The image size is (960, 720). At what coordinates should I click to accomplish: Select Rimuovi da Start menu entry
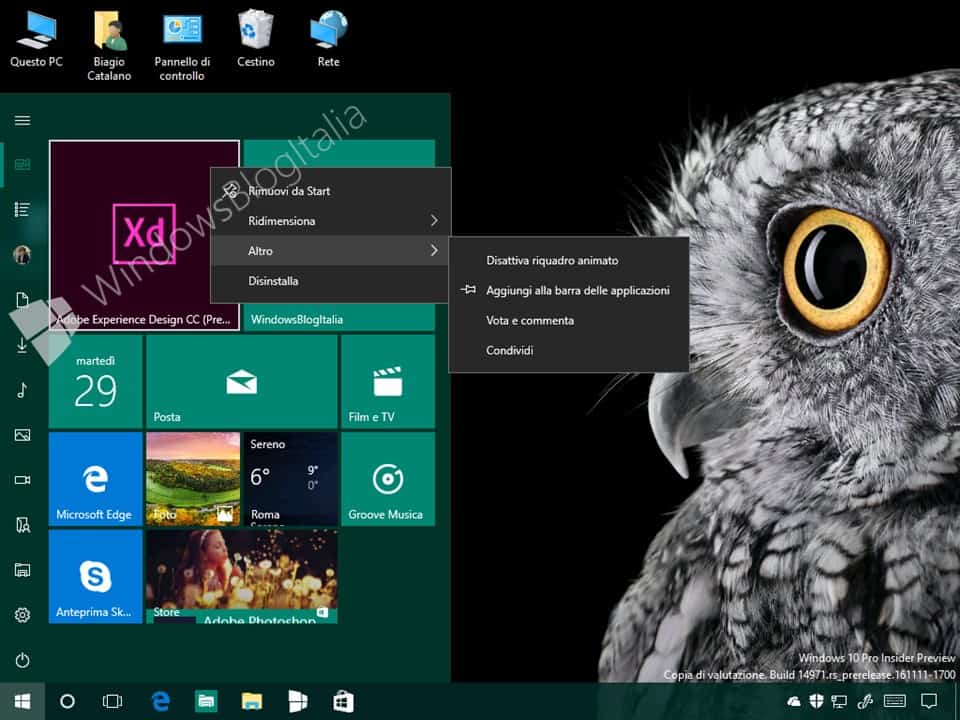point(331,191)
